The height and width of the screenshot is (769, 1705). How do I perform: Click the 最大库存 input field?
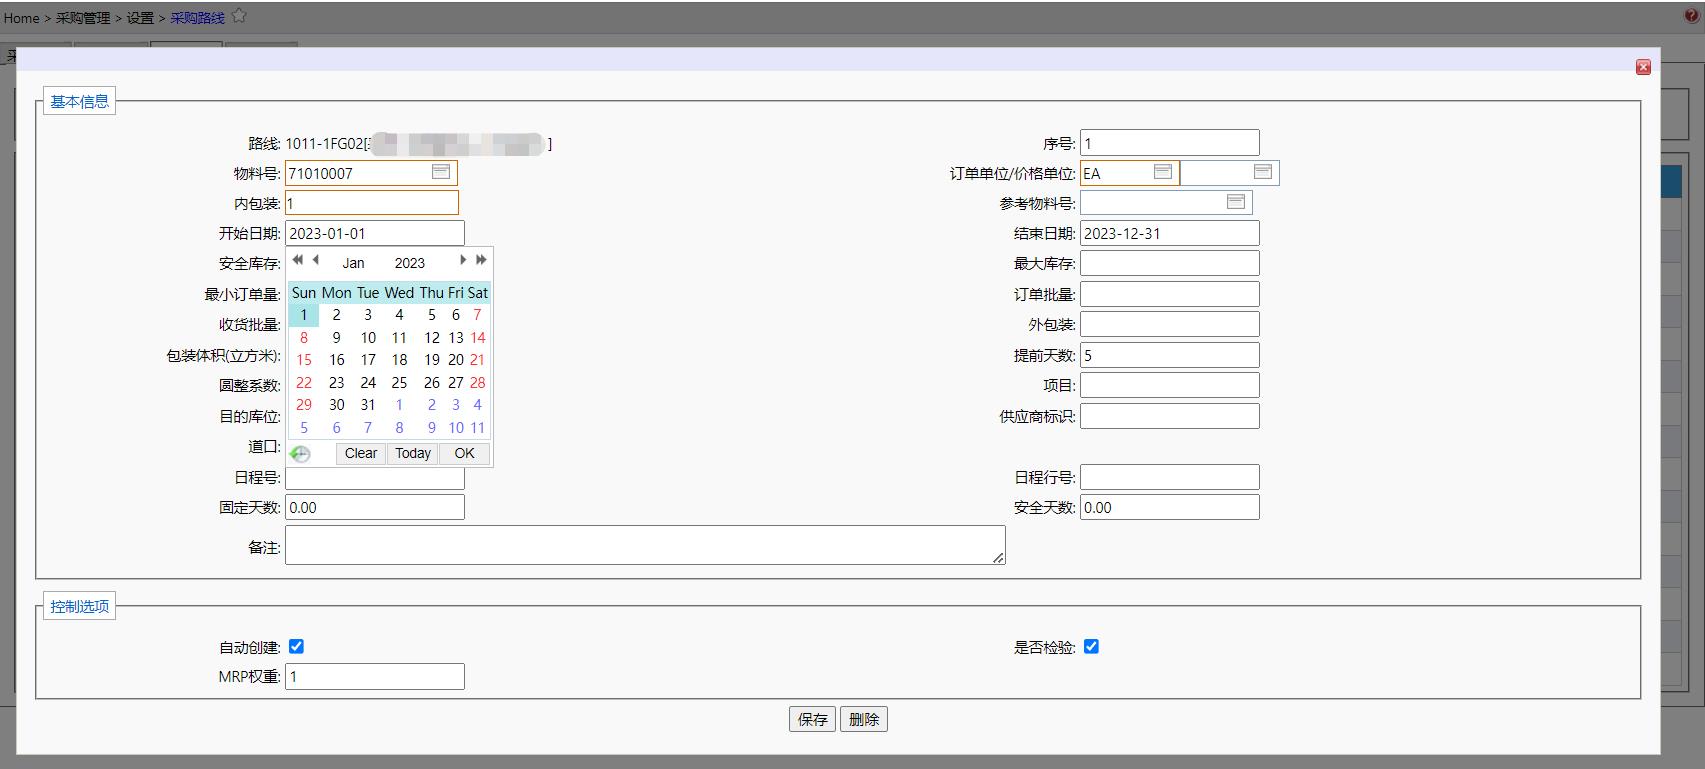(x=1170, y=263)
